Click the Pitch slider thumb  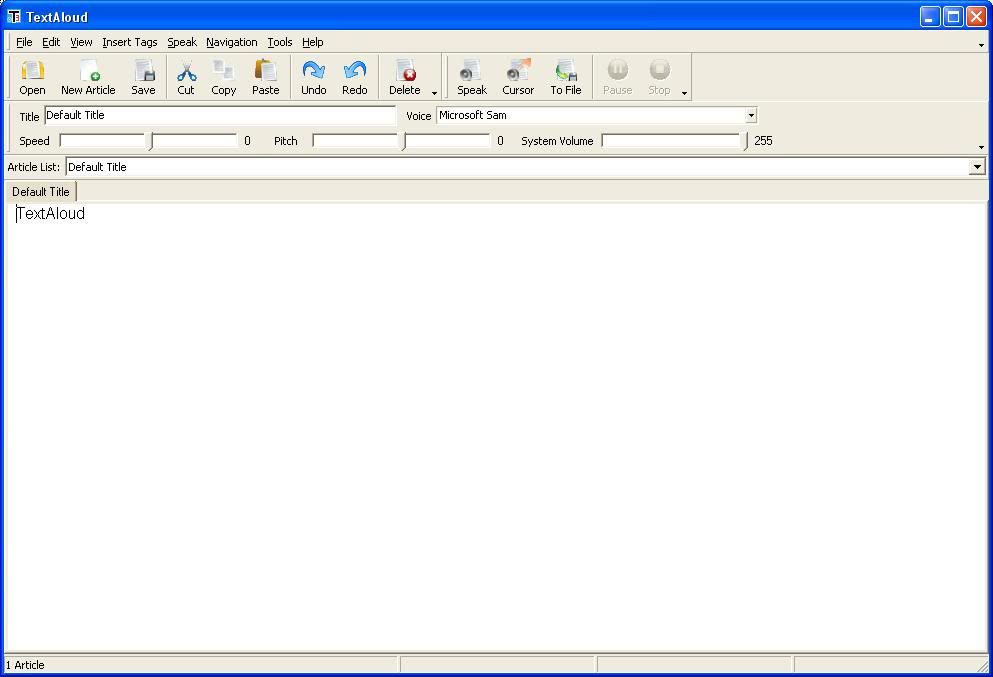coord(404,141)
